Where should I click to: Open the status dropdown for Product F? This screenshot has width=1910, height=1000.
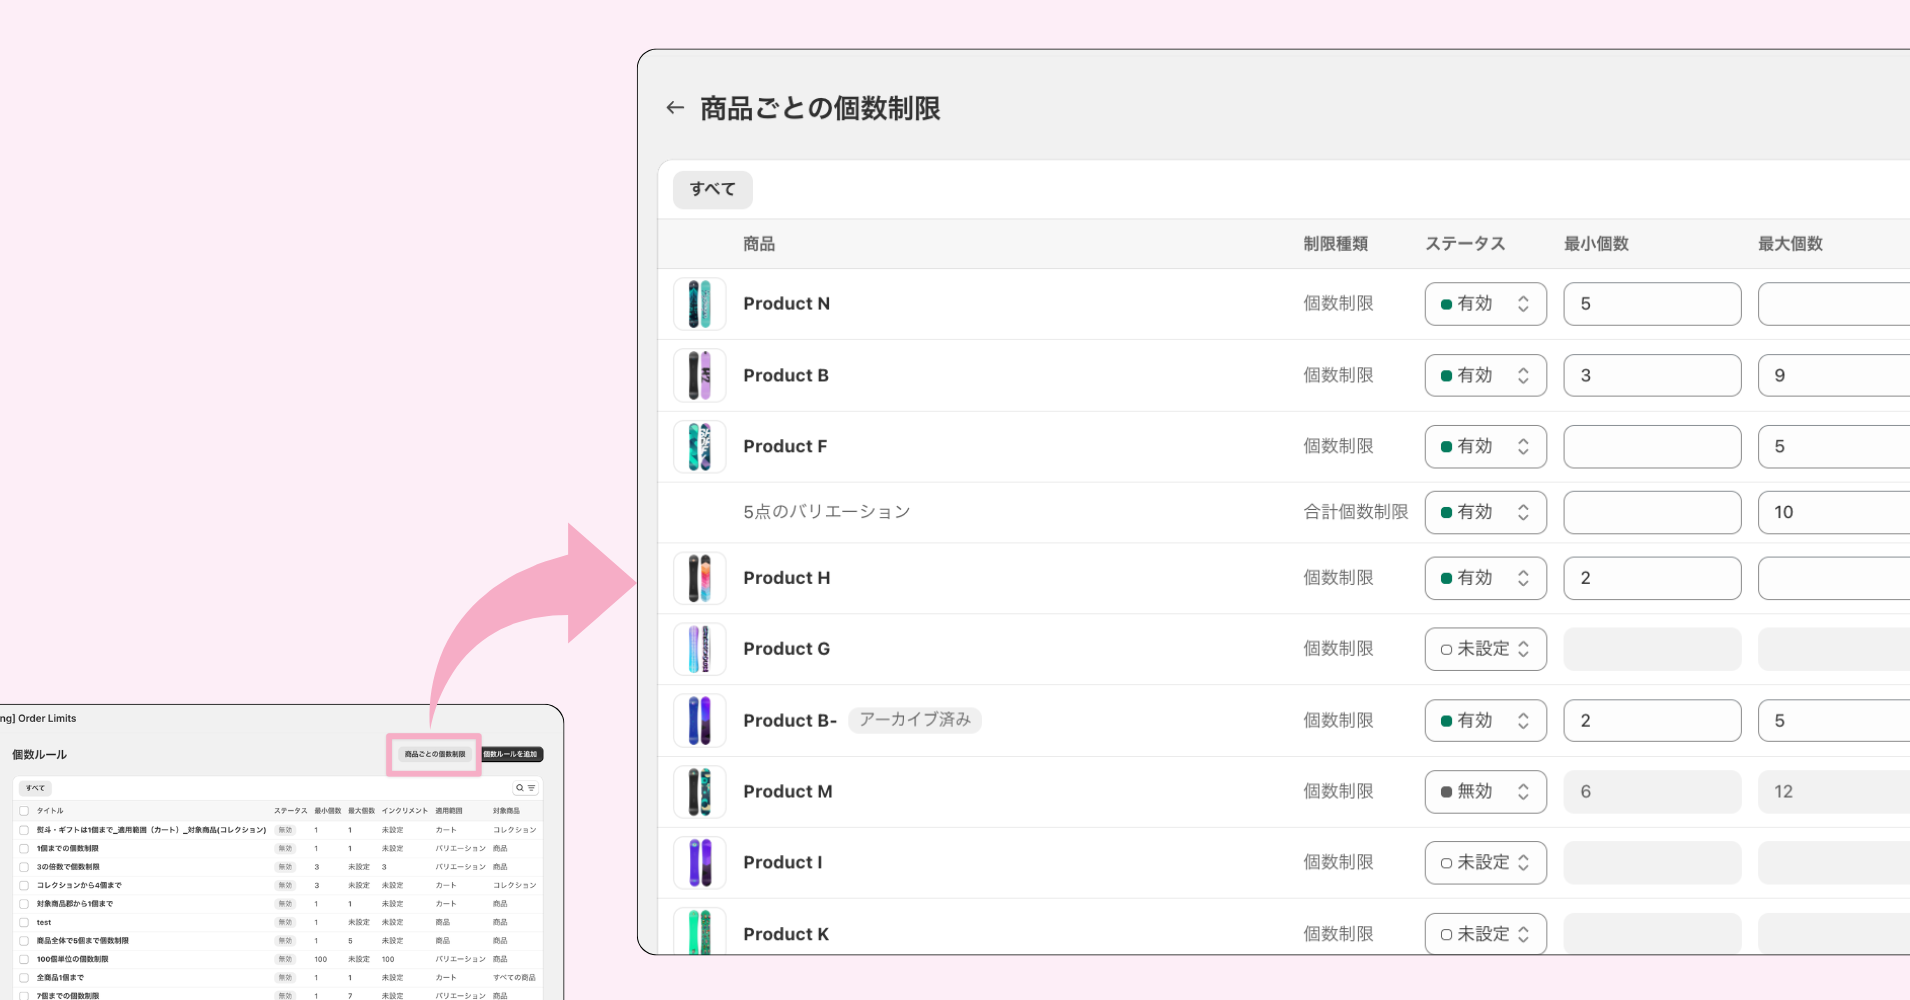1485,447
